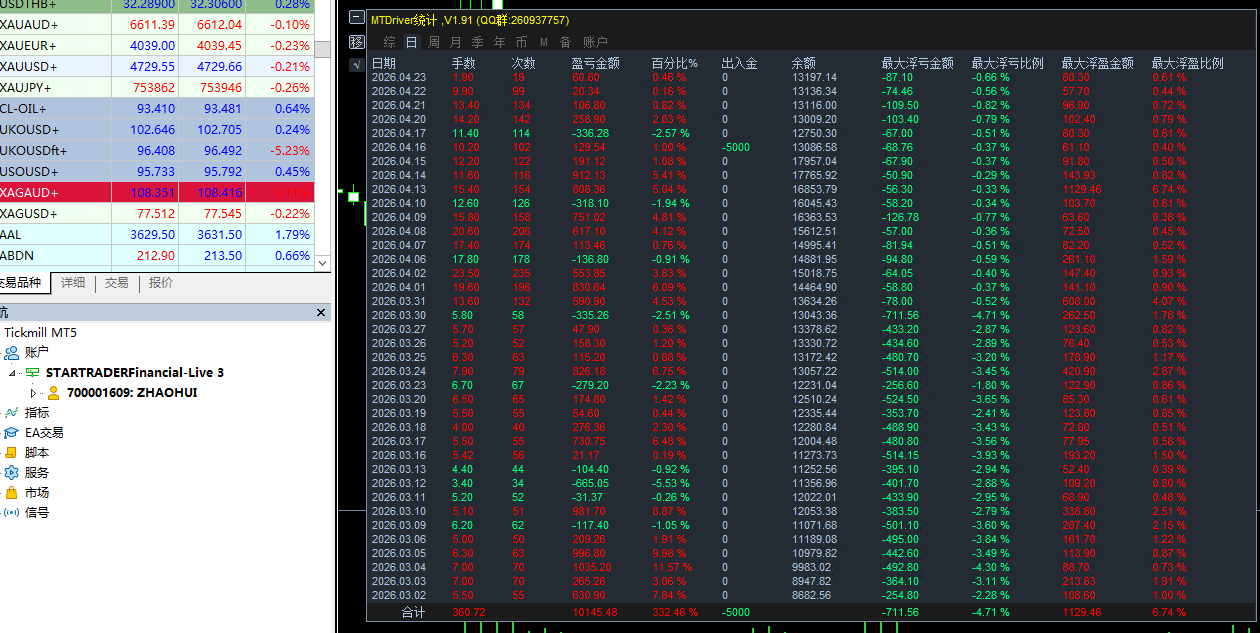Click the 信号 signals icon in Navigator
The height and width of the screenshot is (633, 1260).
point(12,512)
